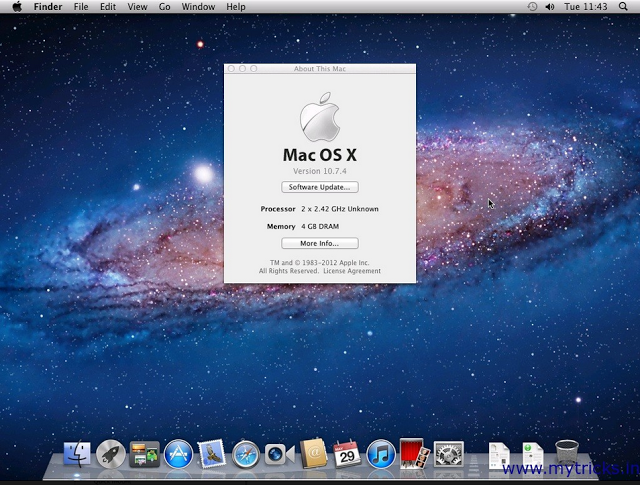Open the Finder menu
Image resolution: width=640 pixels, height=485 pixels.
click(48, 7)
